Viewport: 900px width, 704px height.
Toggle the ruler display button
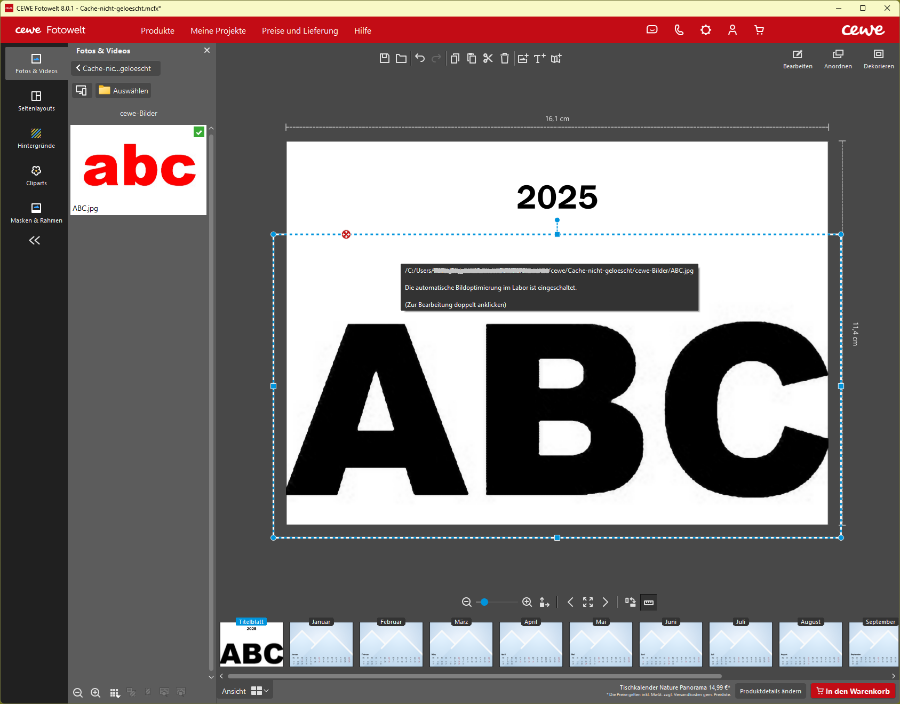(649, 602)
